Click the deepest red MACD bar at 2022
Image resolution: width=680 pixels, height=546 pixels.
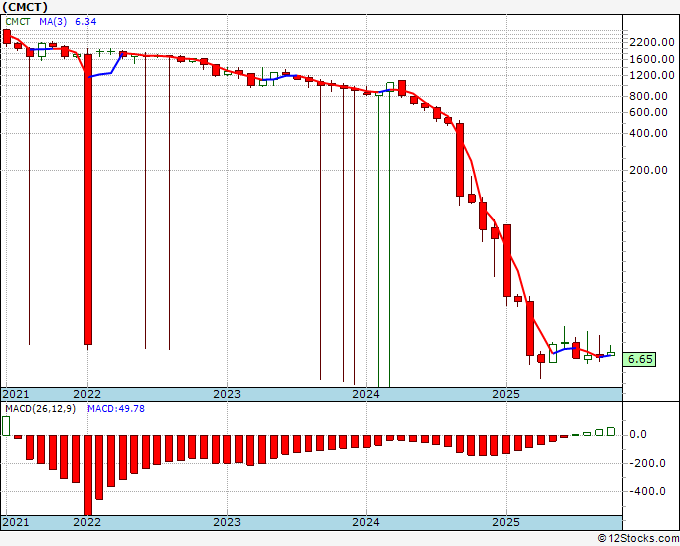(x=88, y=475)
